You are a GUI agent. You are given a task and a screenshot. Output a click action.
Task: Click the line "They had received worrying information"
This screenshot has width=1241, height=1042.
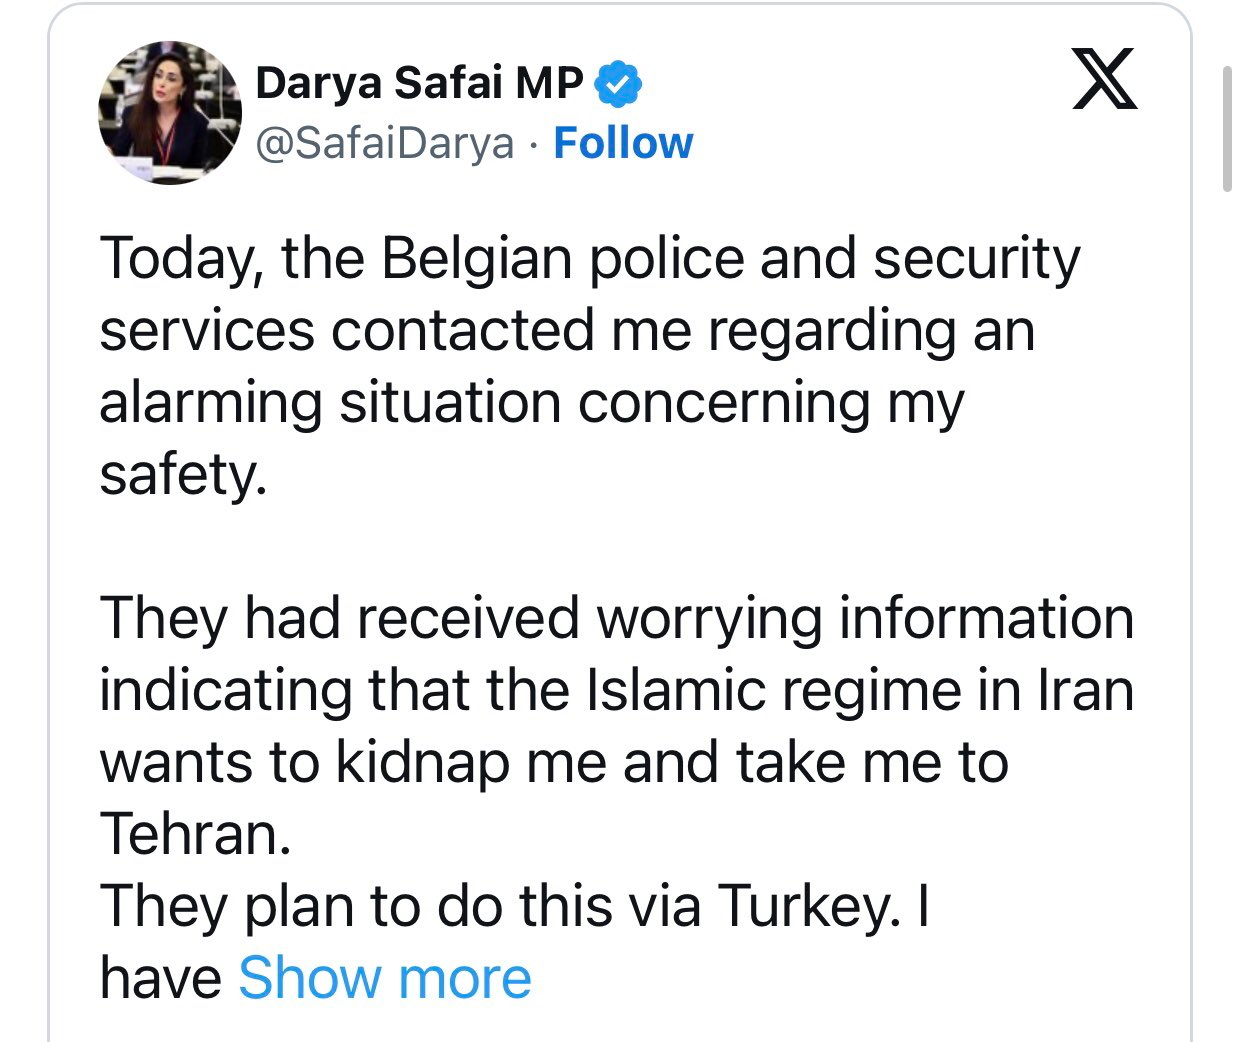[616, 618]
